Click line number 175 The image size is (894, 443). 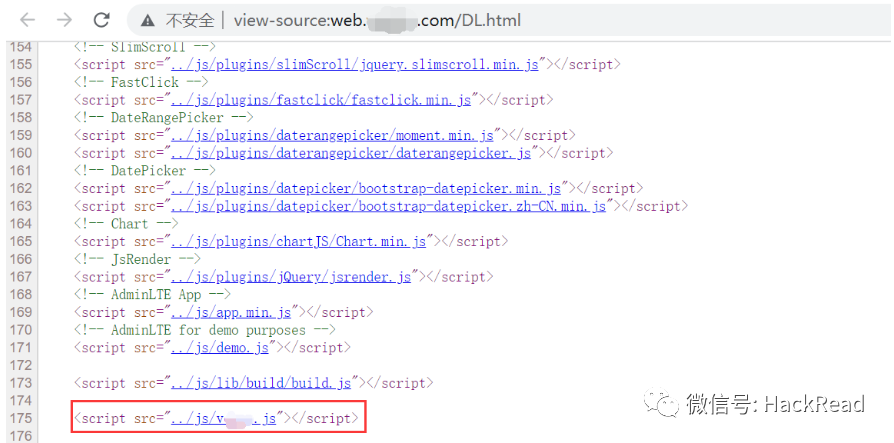click(x=21, y=418)
